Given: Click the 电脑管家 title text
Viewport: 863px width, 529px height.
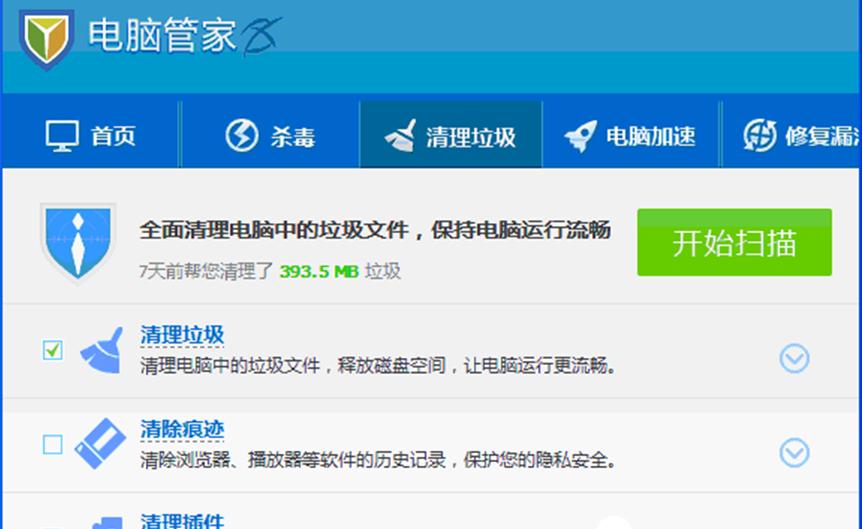Looking at the screenshot, I should click(x=162, y=35).
